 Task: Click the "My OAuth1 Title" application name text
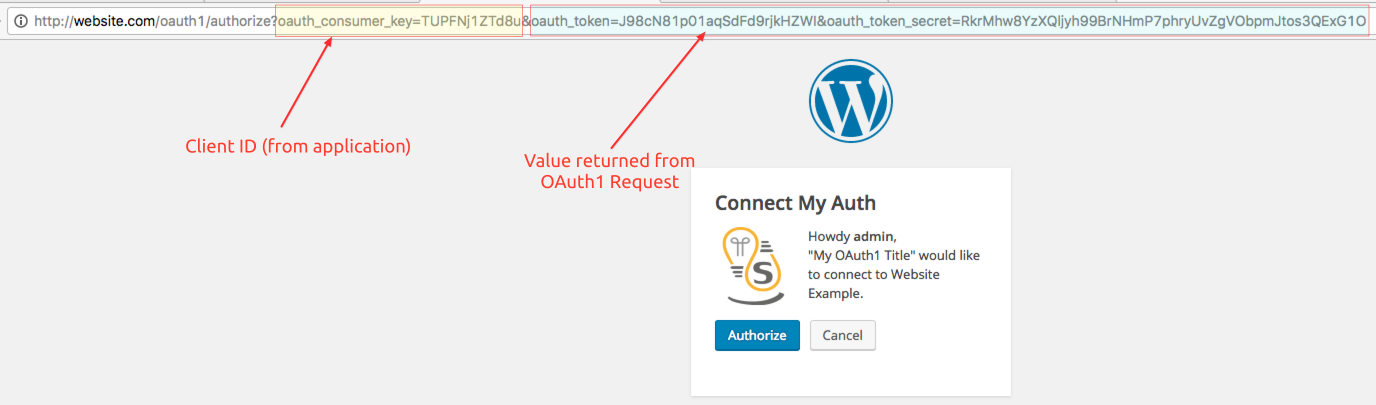coord(863,255)
